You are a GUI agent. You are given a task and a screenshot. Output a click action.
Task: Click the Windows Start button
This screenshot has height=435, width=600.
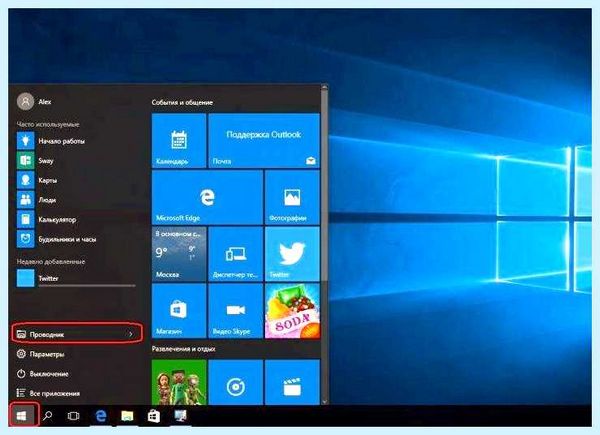pyautogui.click(x=22, y=415)
